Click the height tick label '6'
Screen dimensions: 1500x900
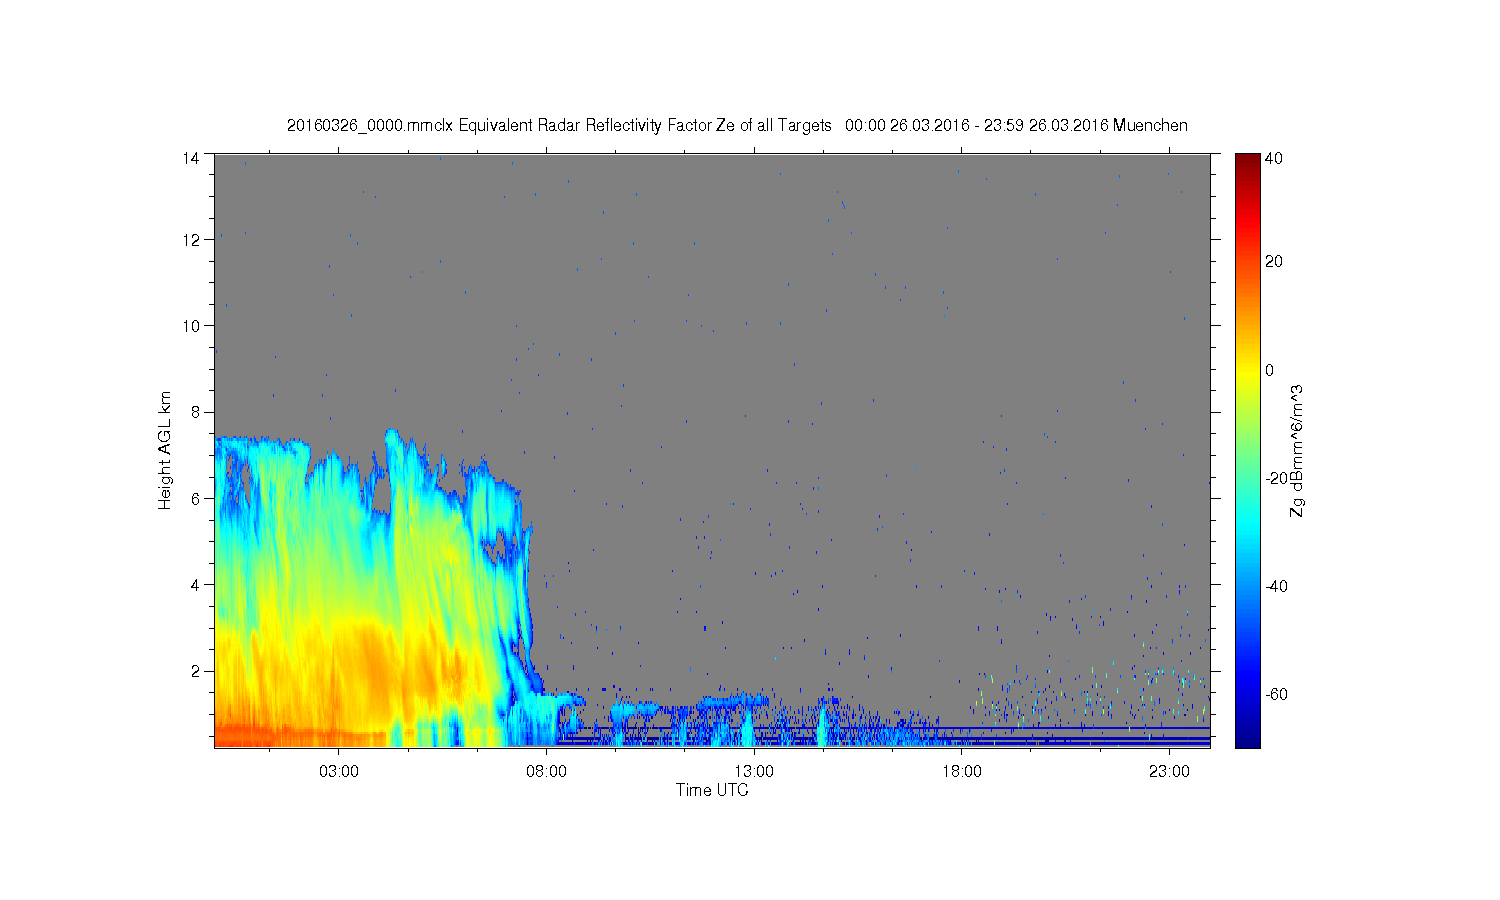click(x=196, y=498)
